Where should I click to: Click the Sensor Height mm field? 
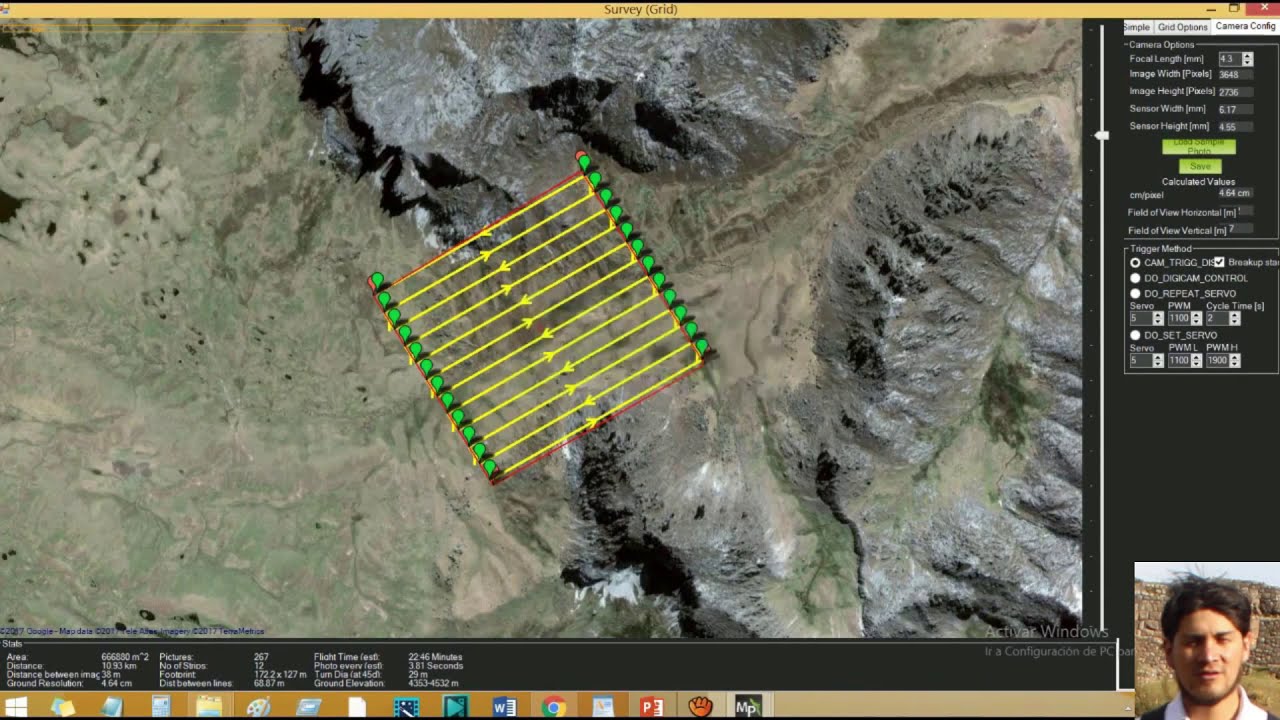point(1235,127)
